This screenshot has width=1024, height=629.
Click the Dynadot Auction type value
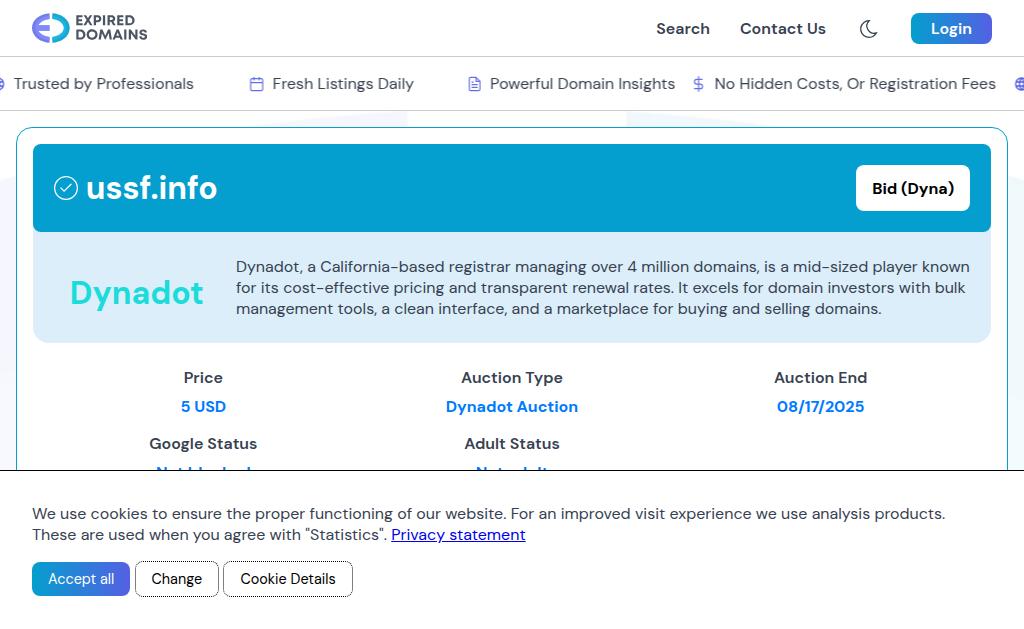tap(511, 407)
